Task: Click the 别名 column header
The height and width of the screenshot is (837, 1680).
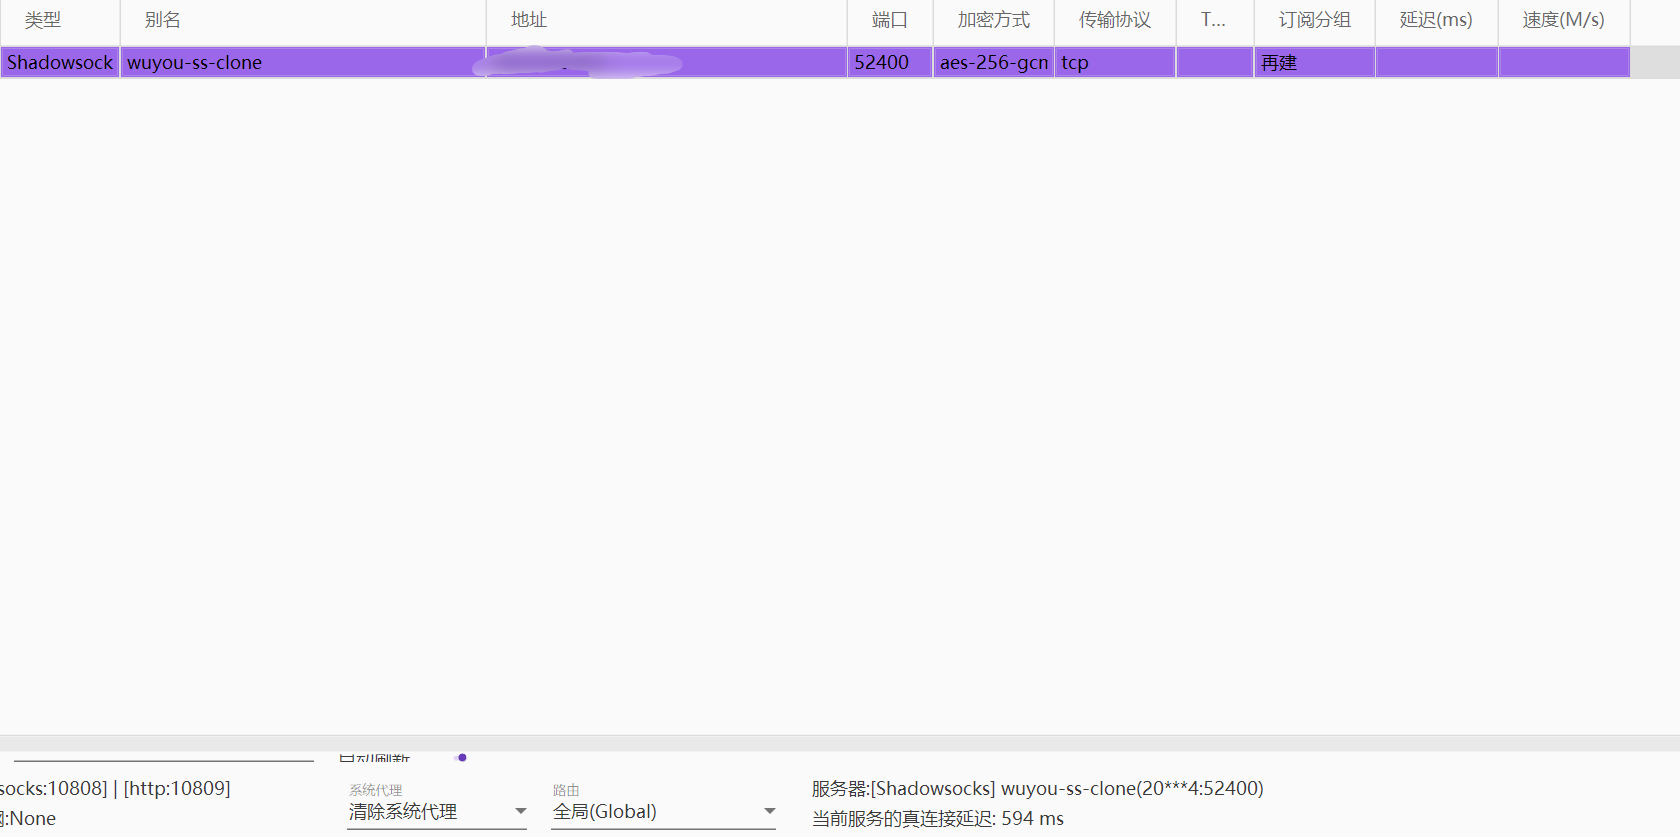Action: (162, 20)
